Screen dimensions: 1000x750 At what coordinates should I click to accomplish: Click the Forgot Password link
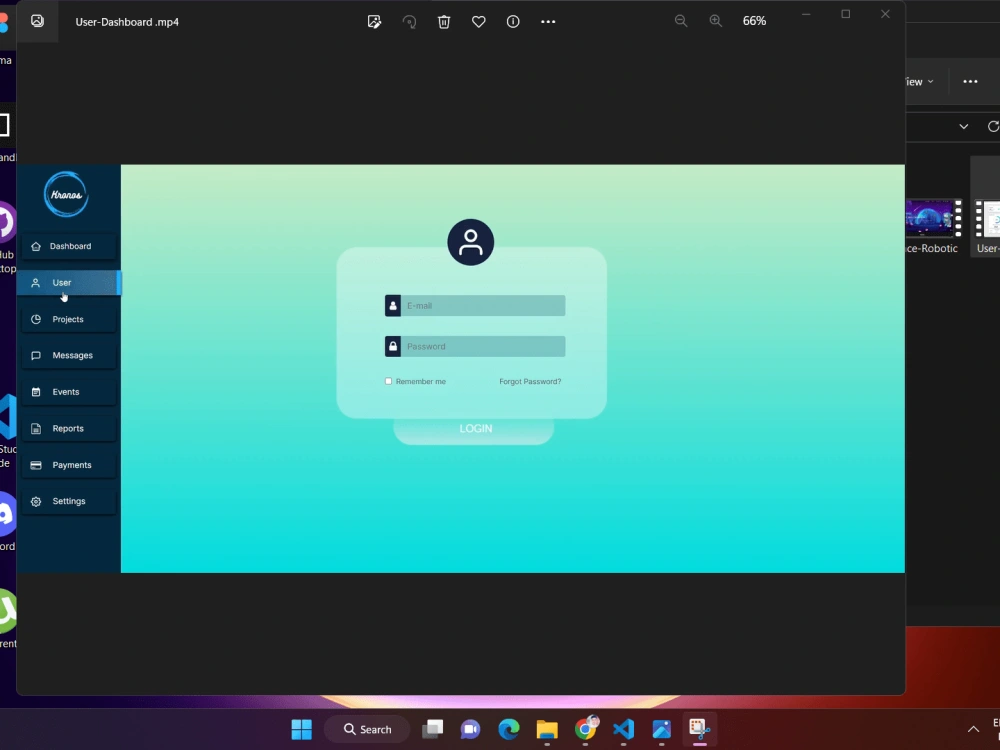(x=530, y=381)
